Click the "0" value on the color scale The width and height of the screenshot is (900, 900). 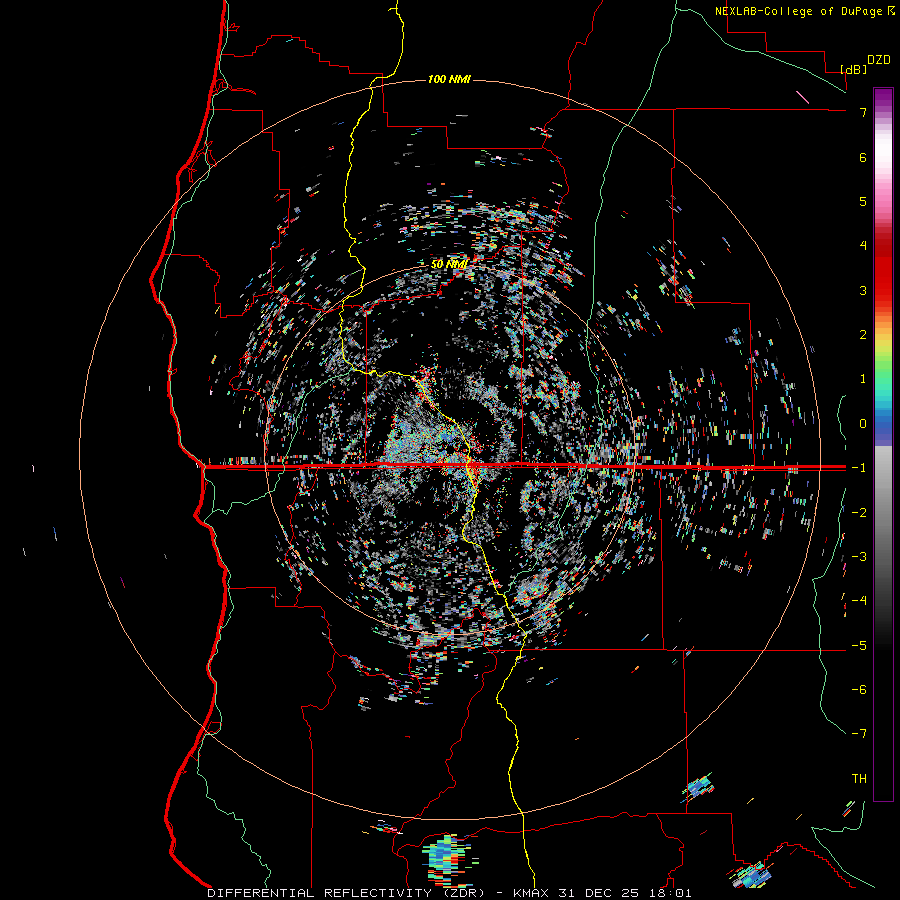863,424
